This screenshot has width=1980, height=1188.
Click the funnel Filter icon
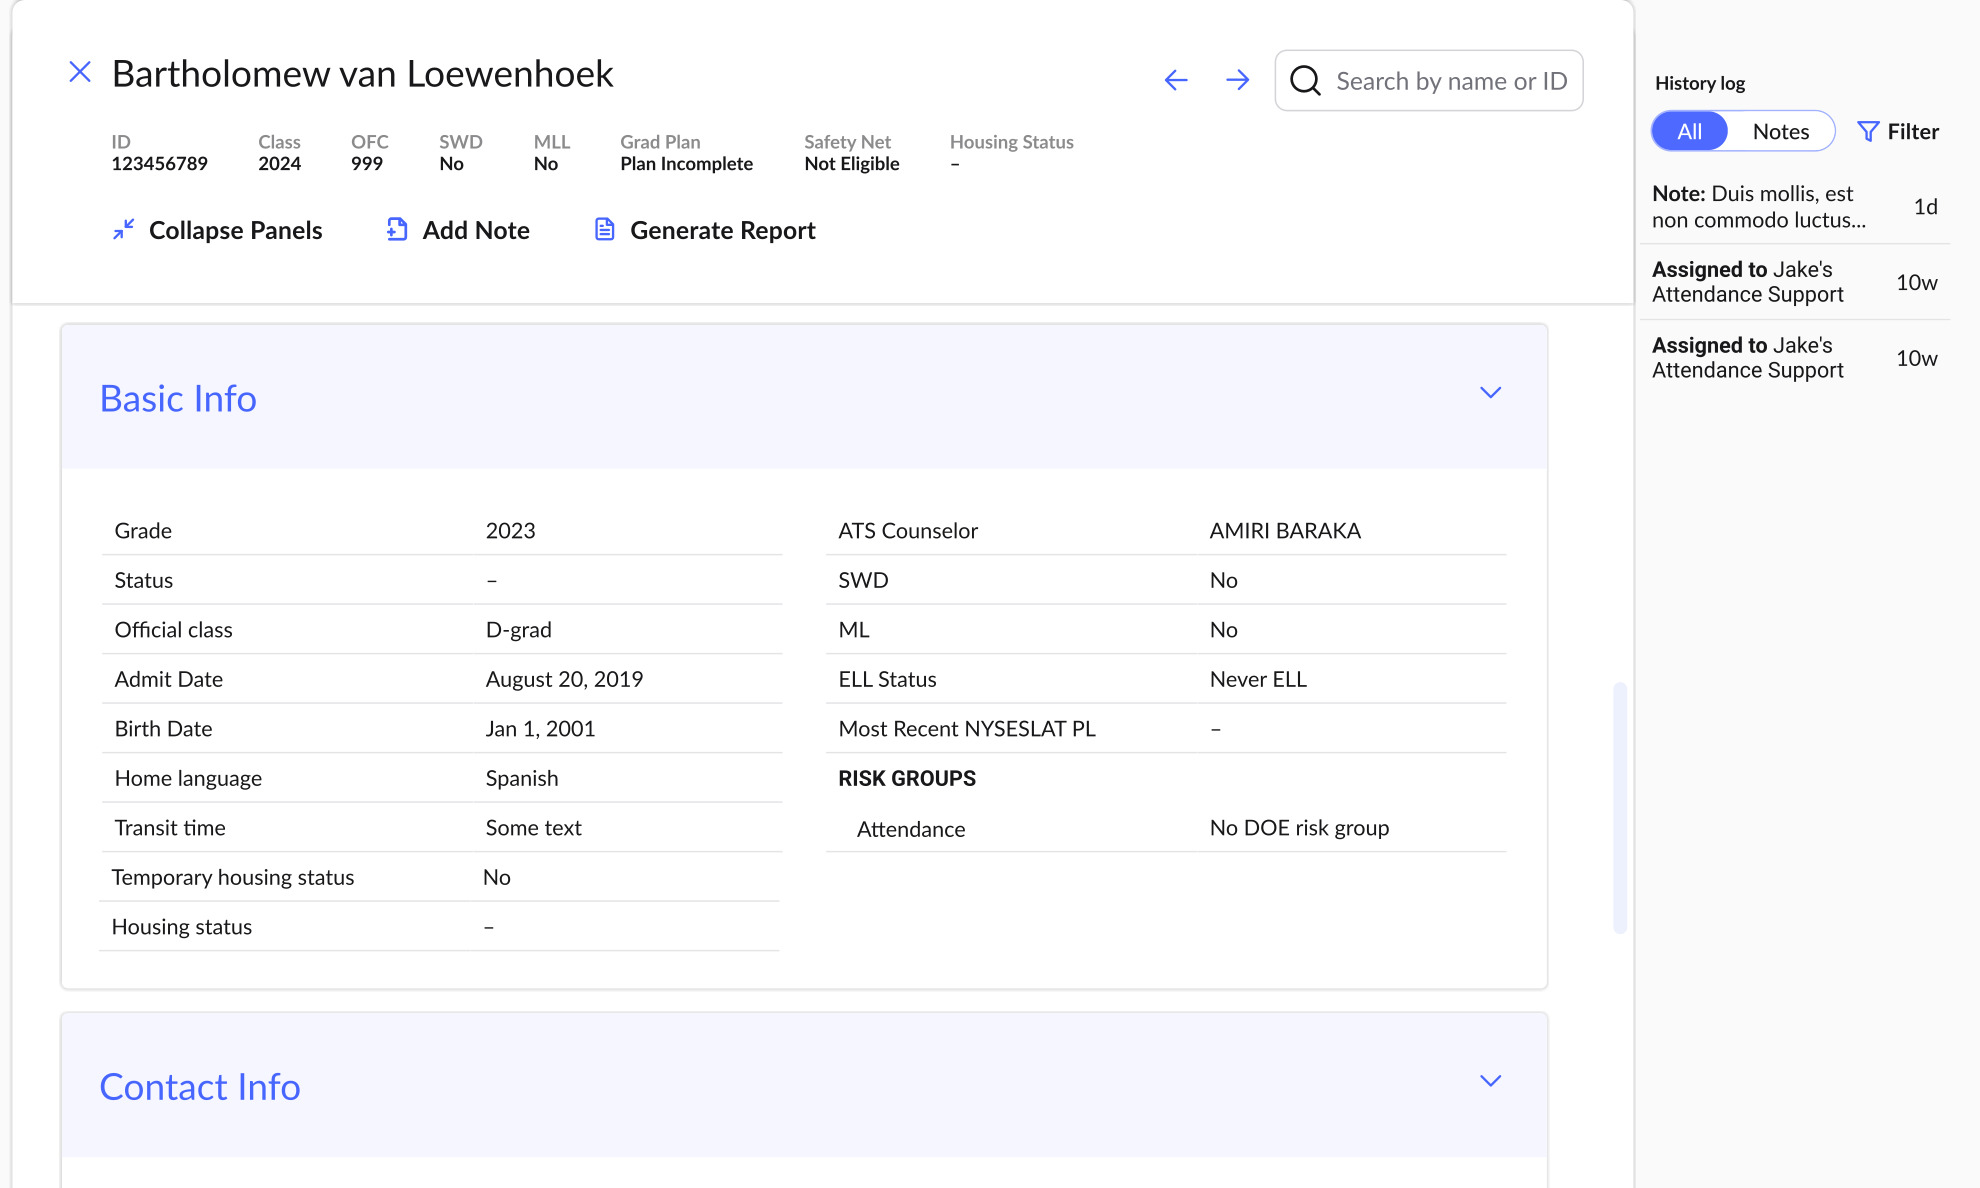1867,131
